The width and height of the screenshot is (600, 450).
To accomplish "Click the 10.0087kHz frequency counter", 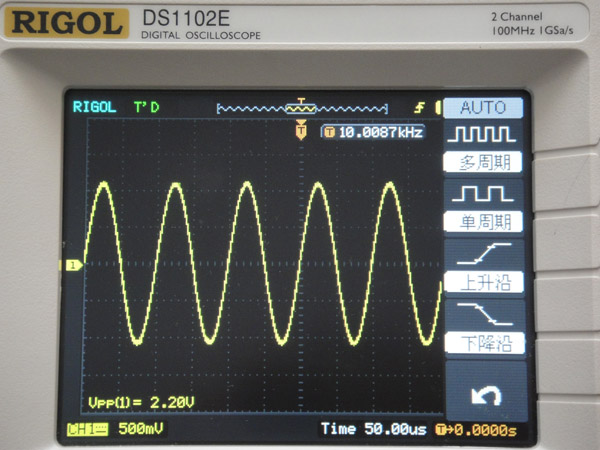I will click(372, 132).
